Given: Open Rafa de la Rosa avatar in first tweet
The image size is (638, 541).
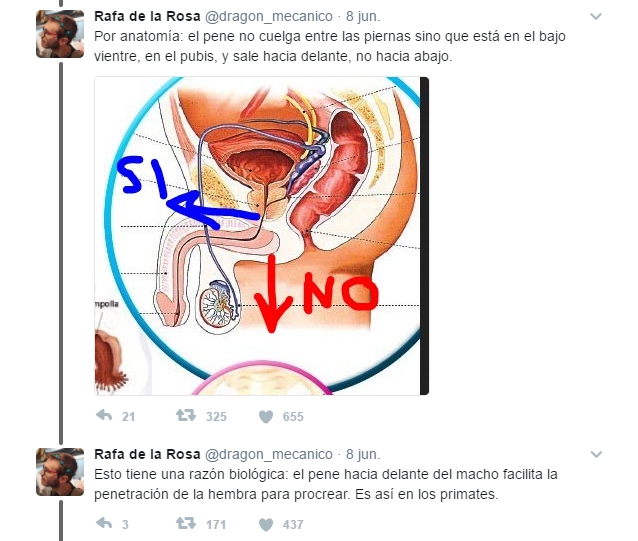Looking at the screenshot, I should [x=60, y=34].
